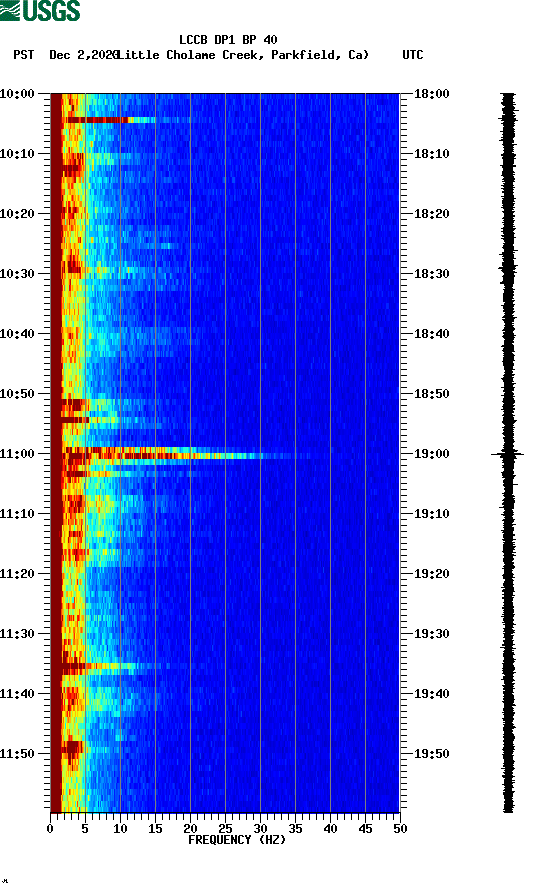This screenshot has height=892, width=552.
Task: Click the '11:40' PST time label
Action: [x=17, y=693]
